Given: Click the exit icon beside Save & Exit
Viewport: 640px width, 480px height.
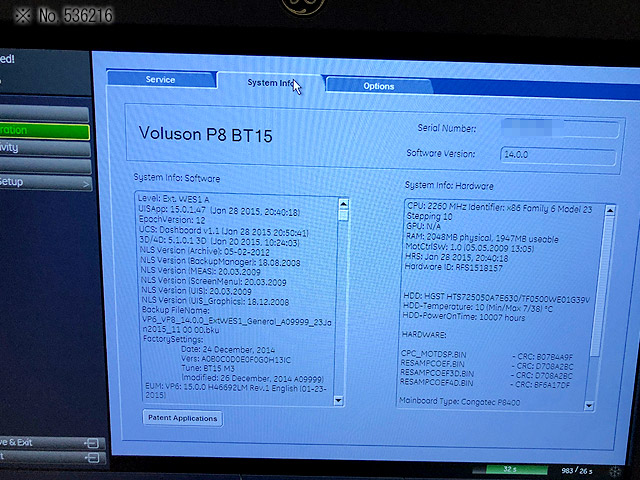Looking at the screenshot, I should pos(92,443).
